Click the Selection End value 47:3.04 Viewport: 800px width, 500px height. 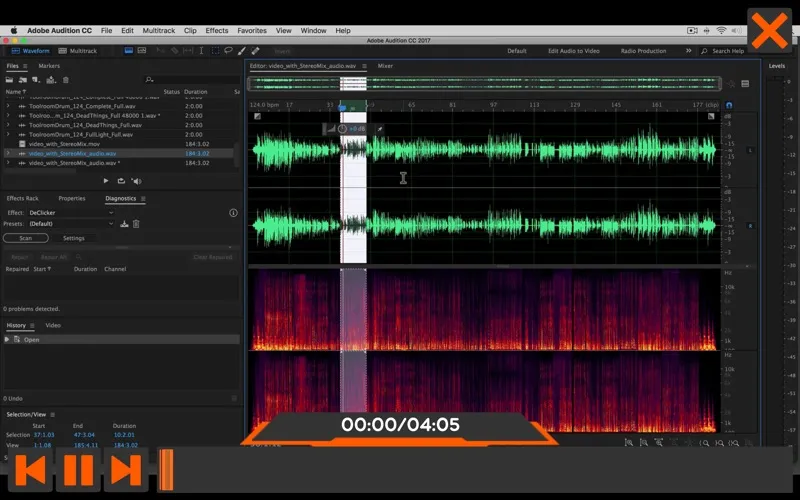[85, 435]
